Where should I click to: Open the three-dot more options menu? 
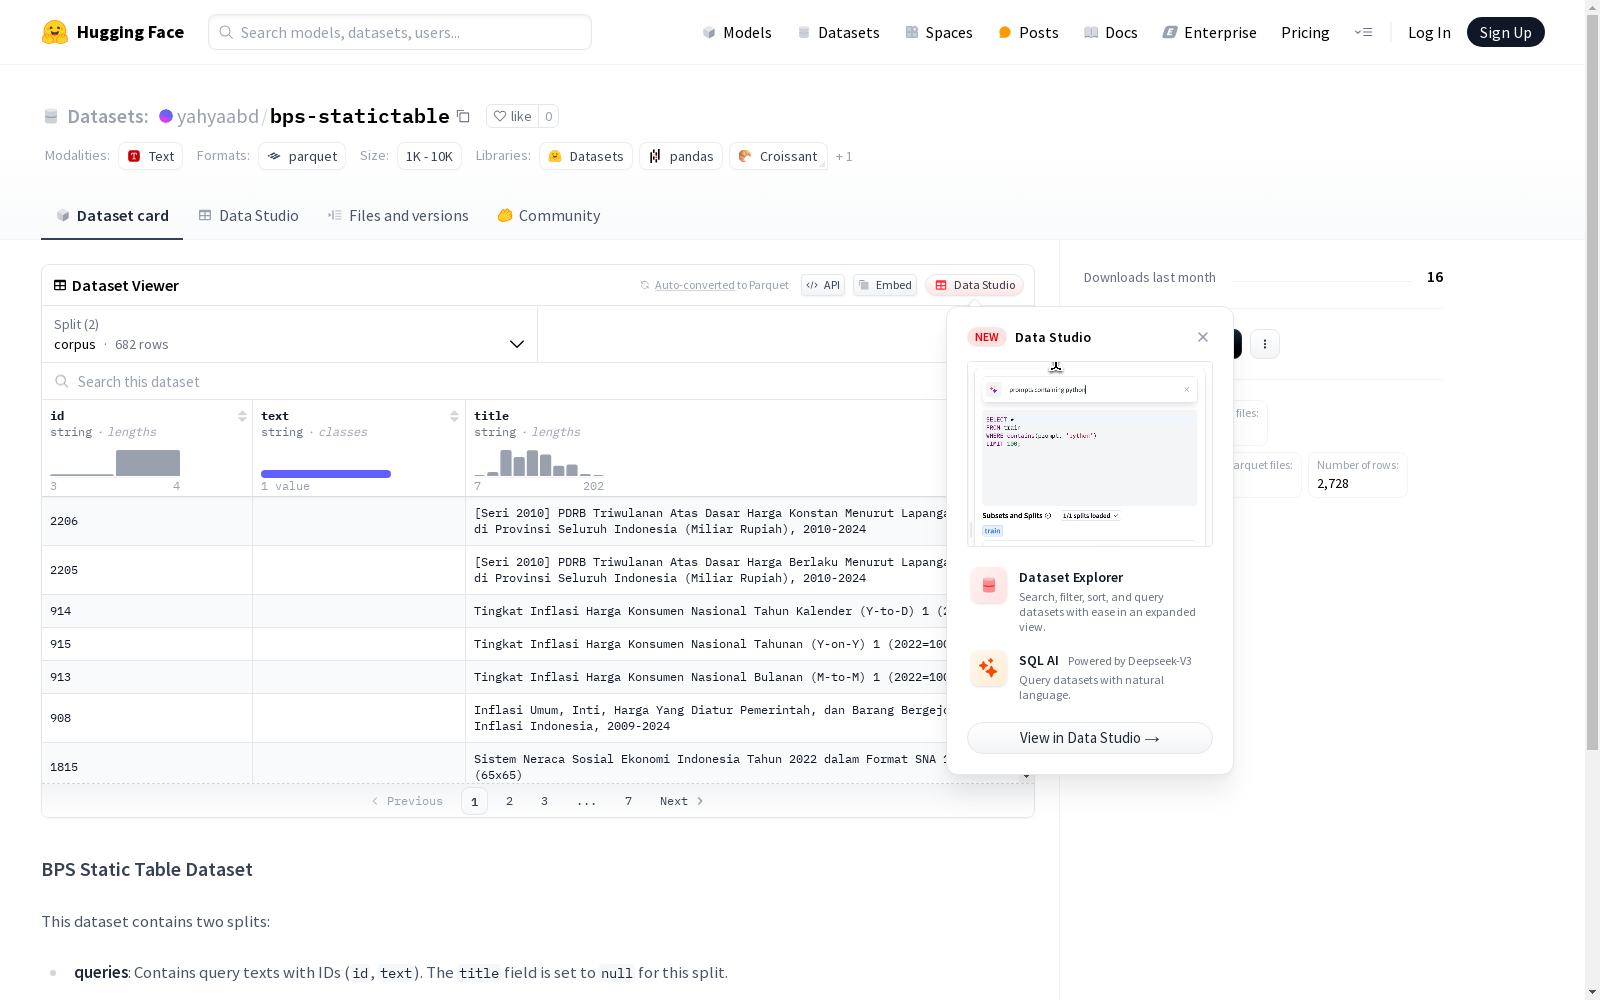[1265, 344]
